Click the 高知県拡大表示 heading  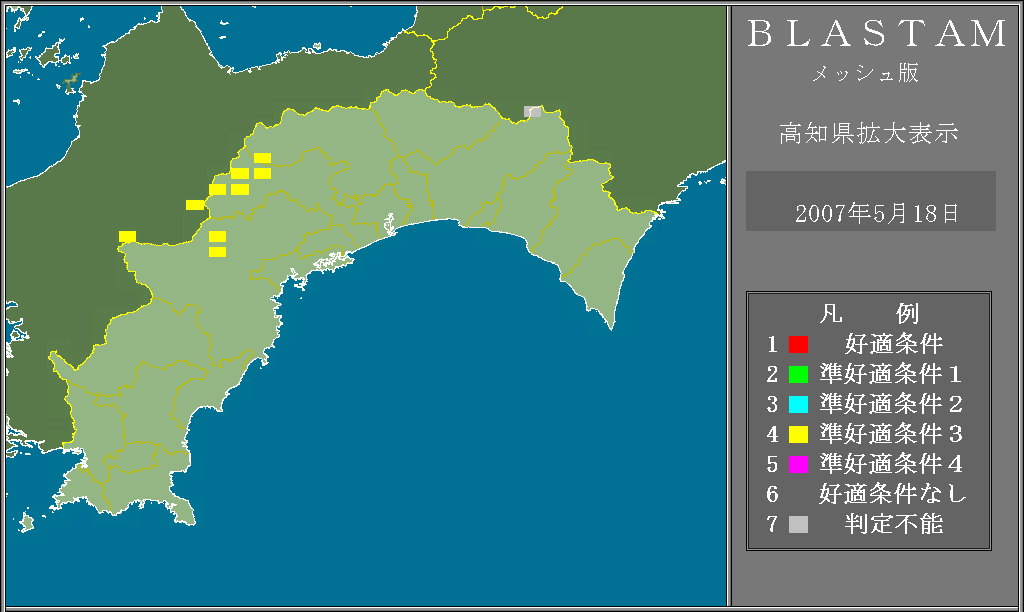(869, 133)
